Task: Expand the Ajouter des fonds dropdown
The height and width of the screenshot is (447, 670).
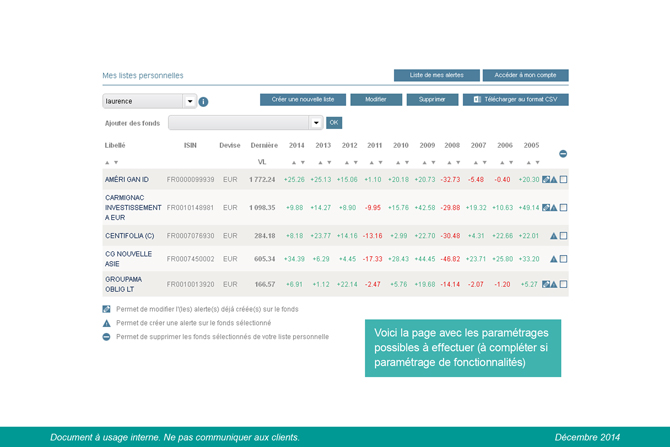Action: coord(316,123)
